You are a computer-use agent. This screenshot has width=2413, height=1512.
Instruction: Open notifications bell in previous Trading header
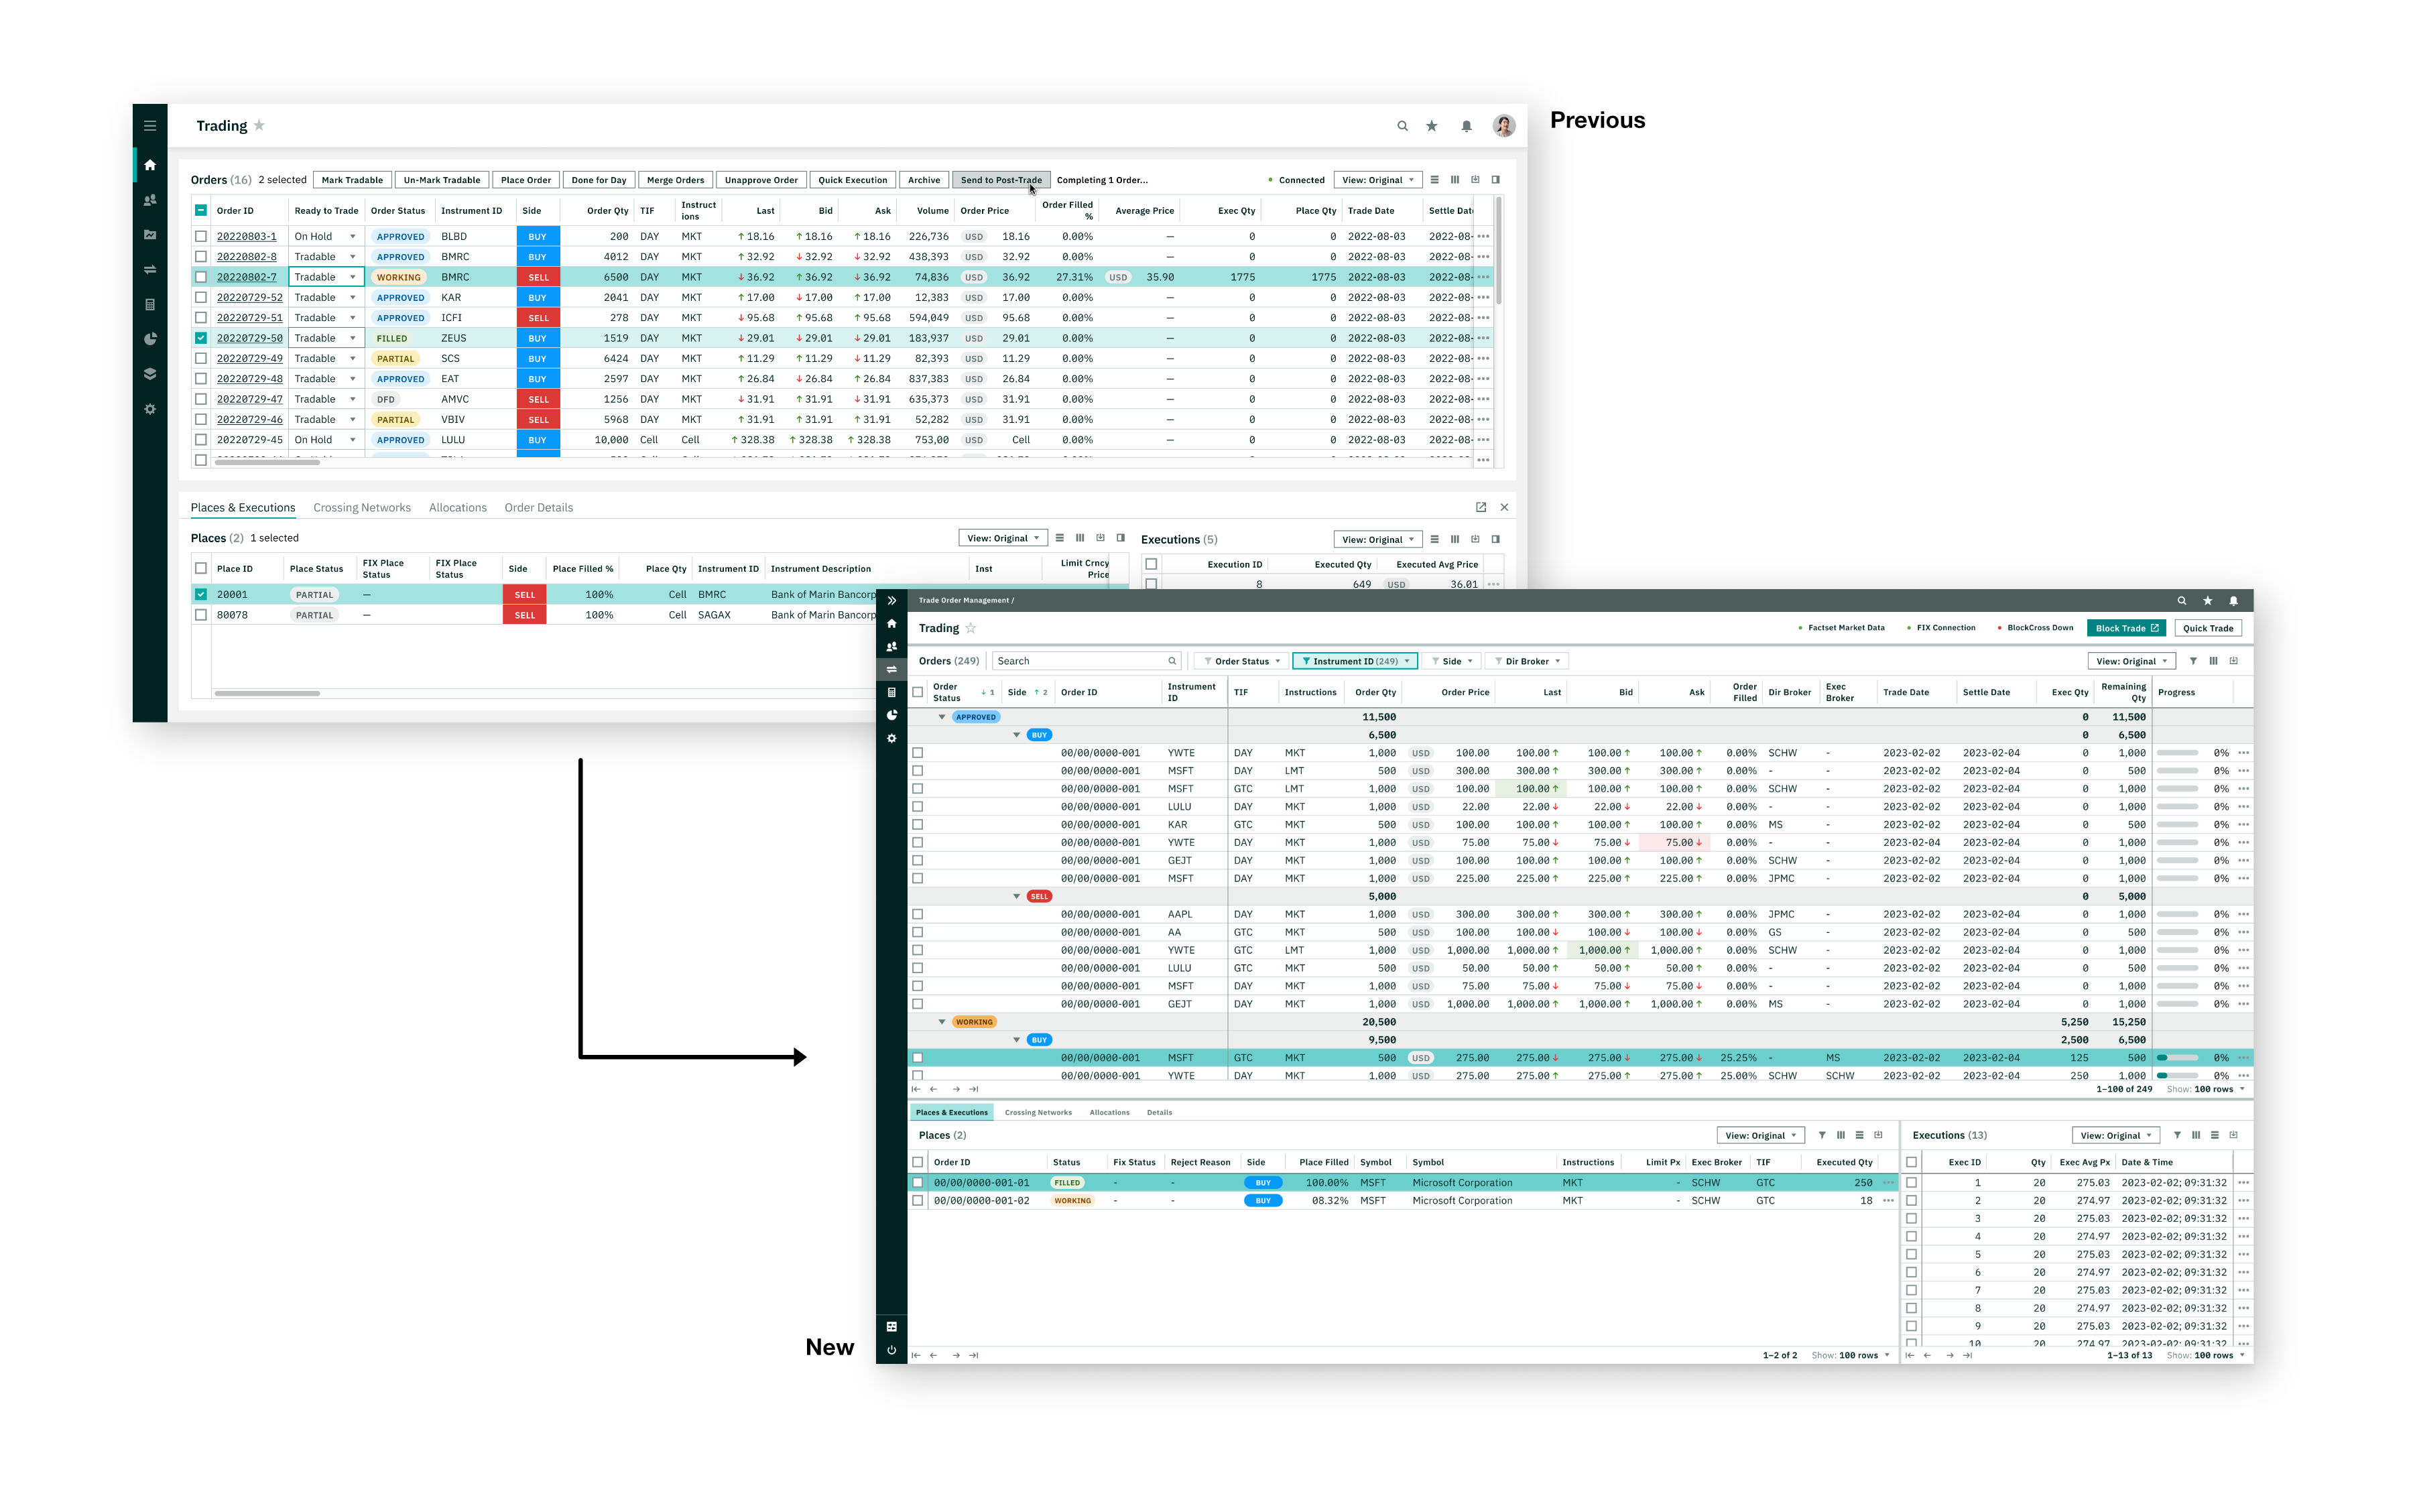[1466, 126]
